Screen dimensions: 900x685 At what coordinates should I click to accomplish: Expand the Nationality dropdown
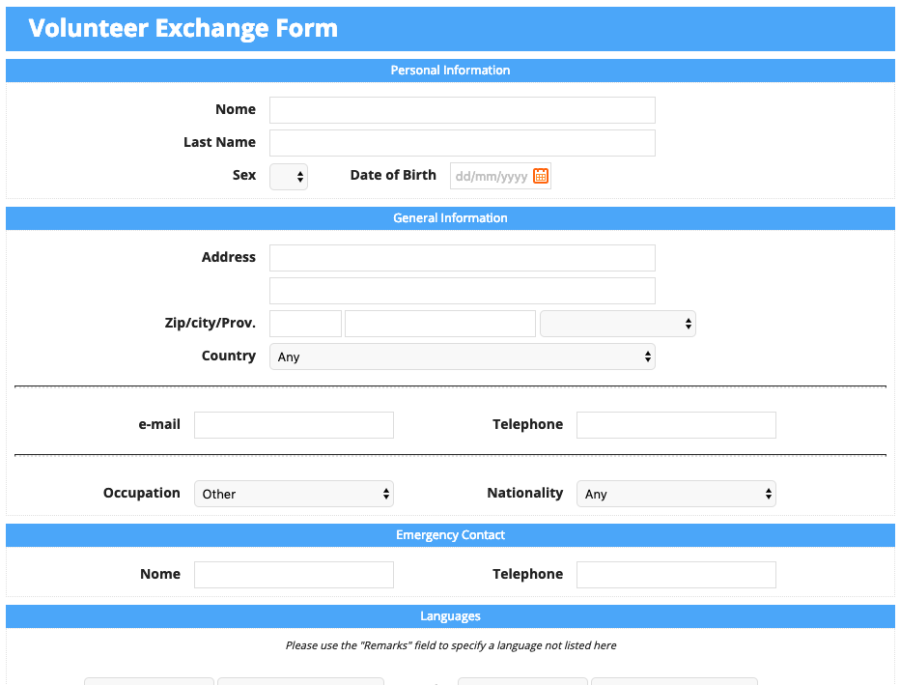(676, 494)
